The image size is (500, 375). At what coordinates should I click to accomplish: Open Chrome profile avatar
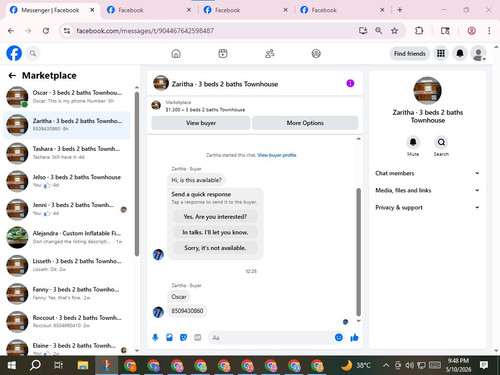471,31
